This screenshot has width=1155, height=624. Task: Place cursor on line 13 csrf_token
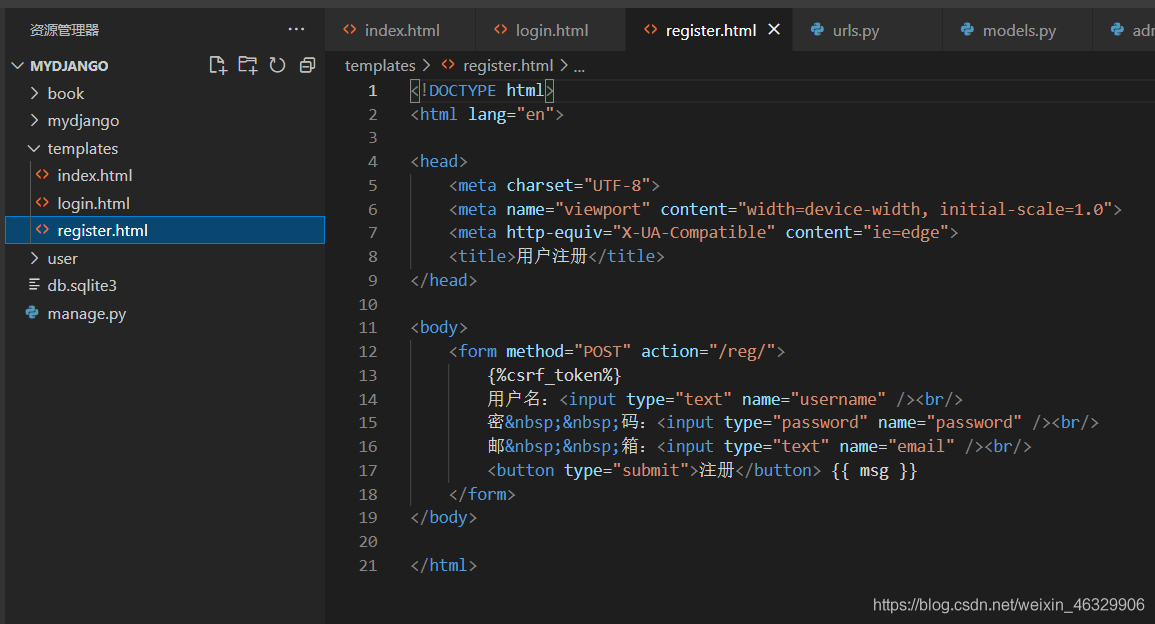point(555,375)
